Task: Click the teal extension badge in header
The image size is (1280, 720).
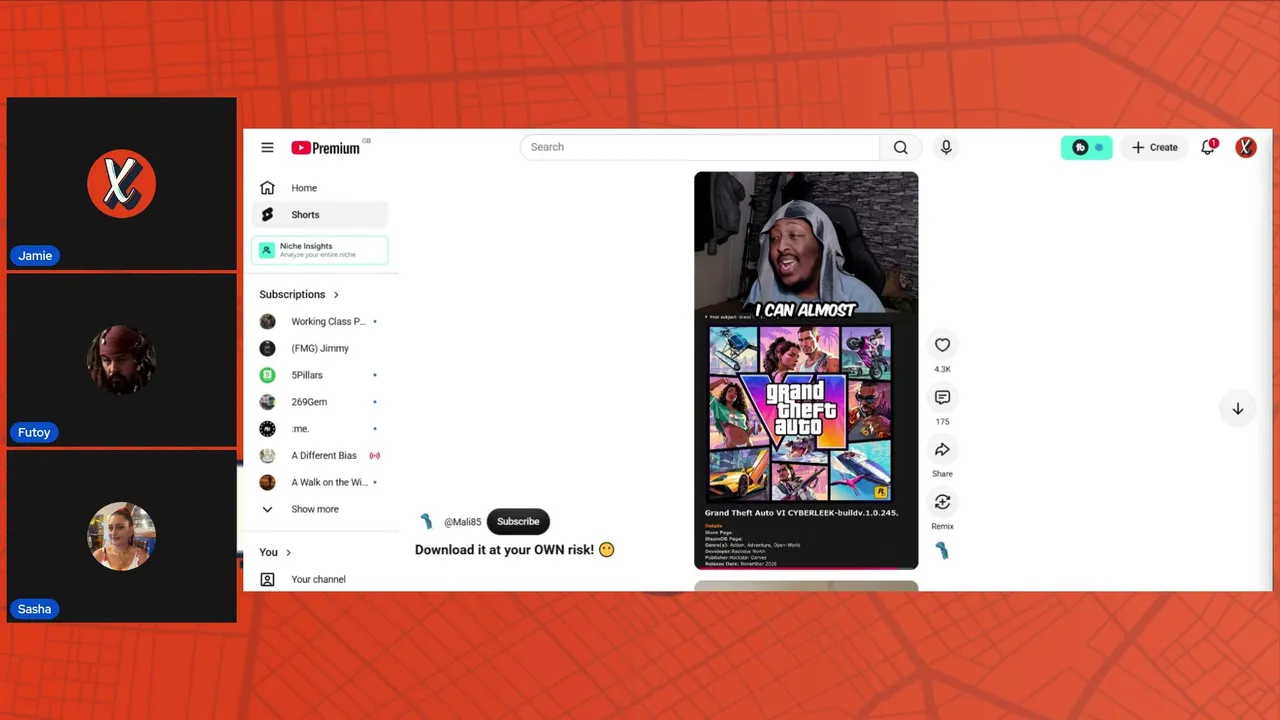Action: pos(1087,147)
